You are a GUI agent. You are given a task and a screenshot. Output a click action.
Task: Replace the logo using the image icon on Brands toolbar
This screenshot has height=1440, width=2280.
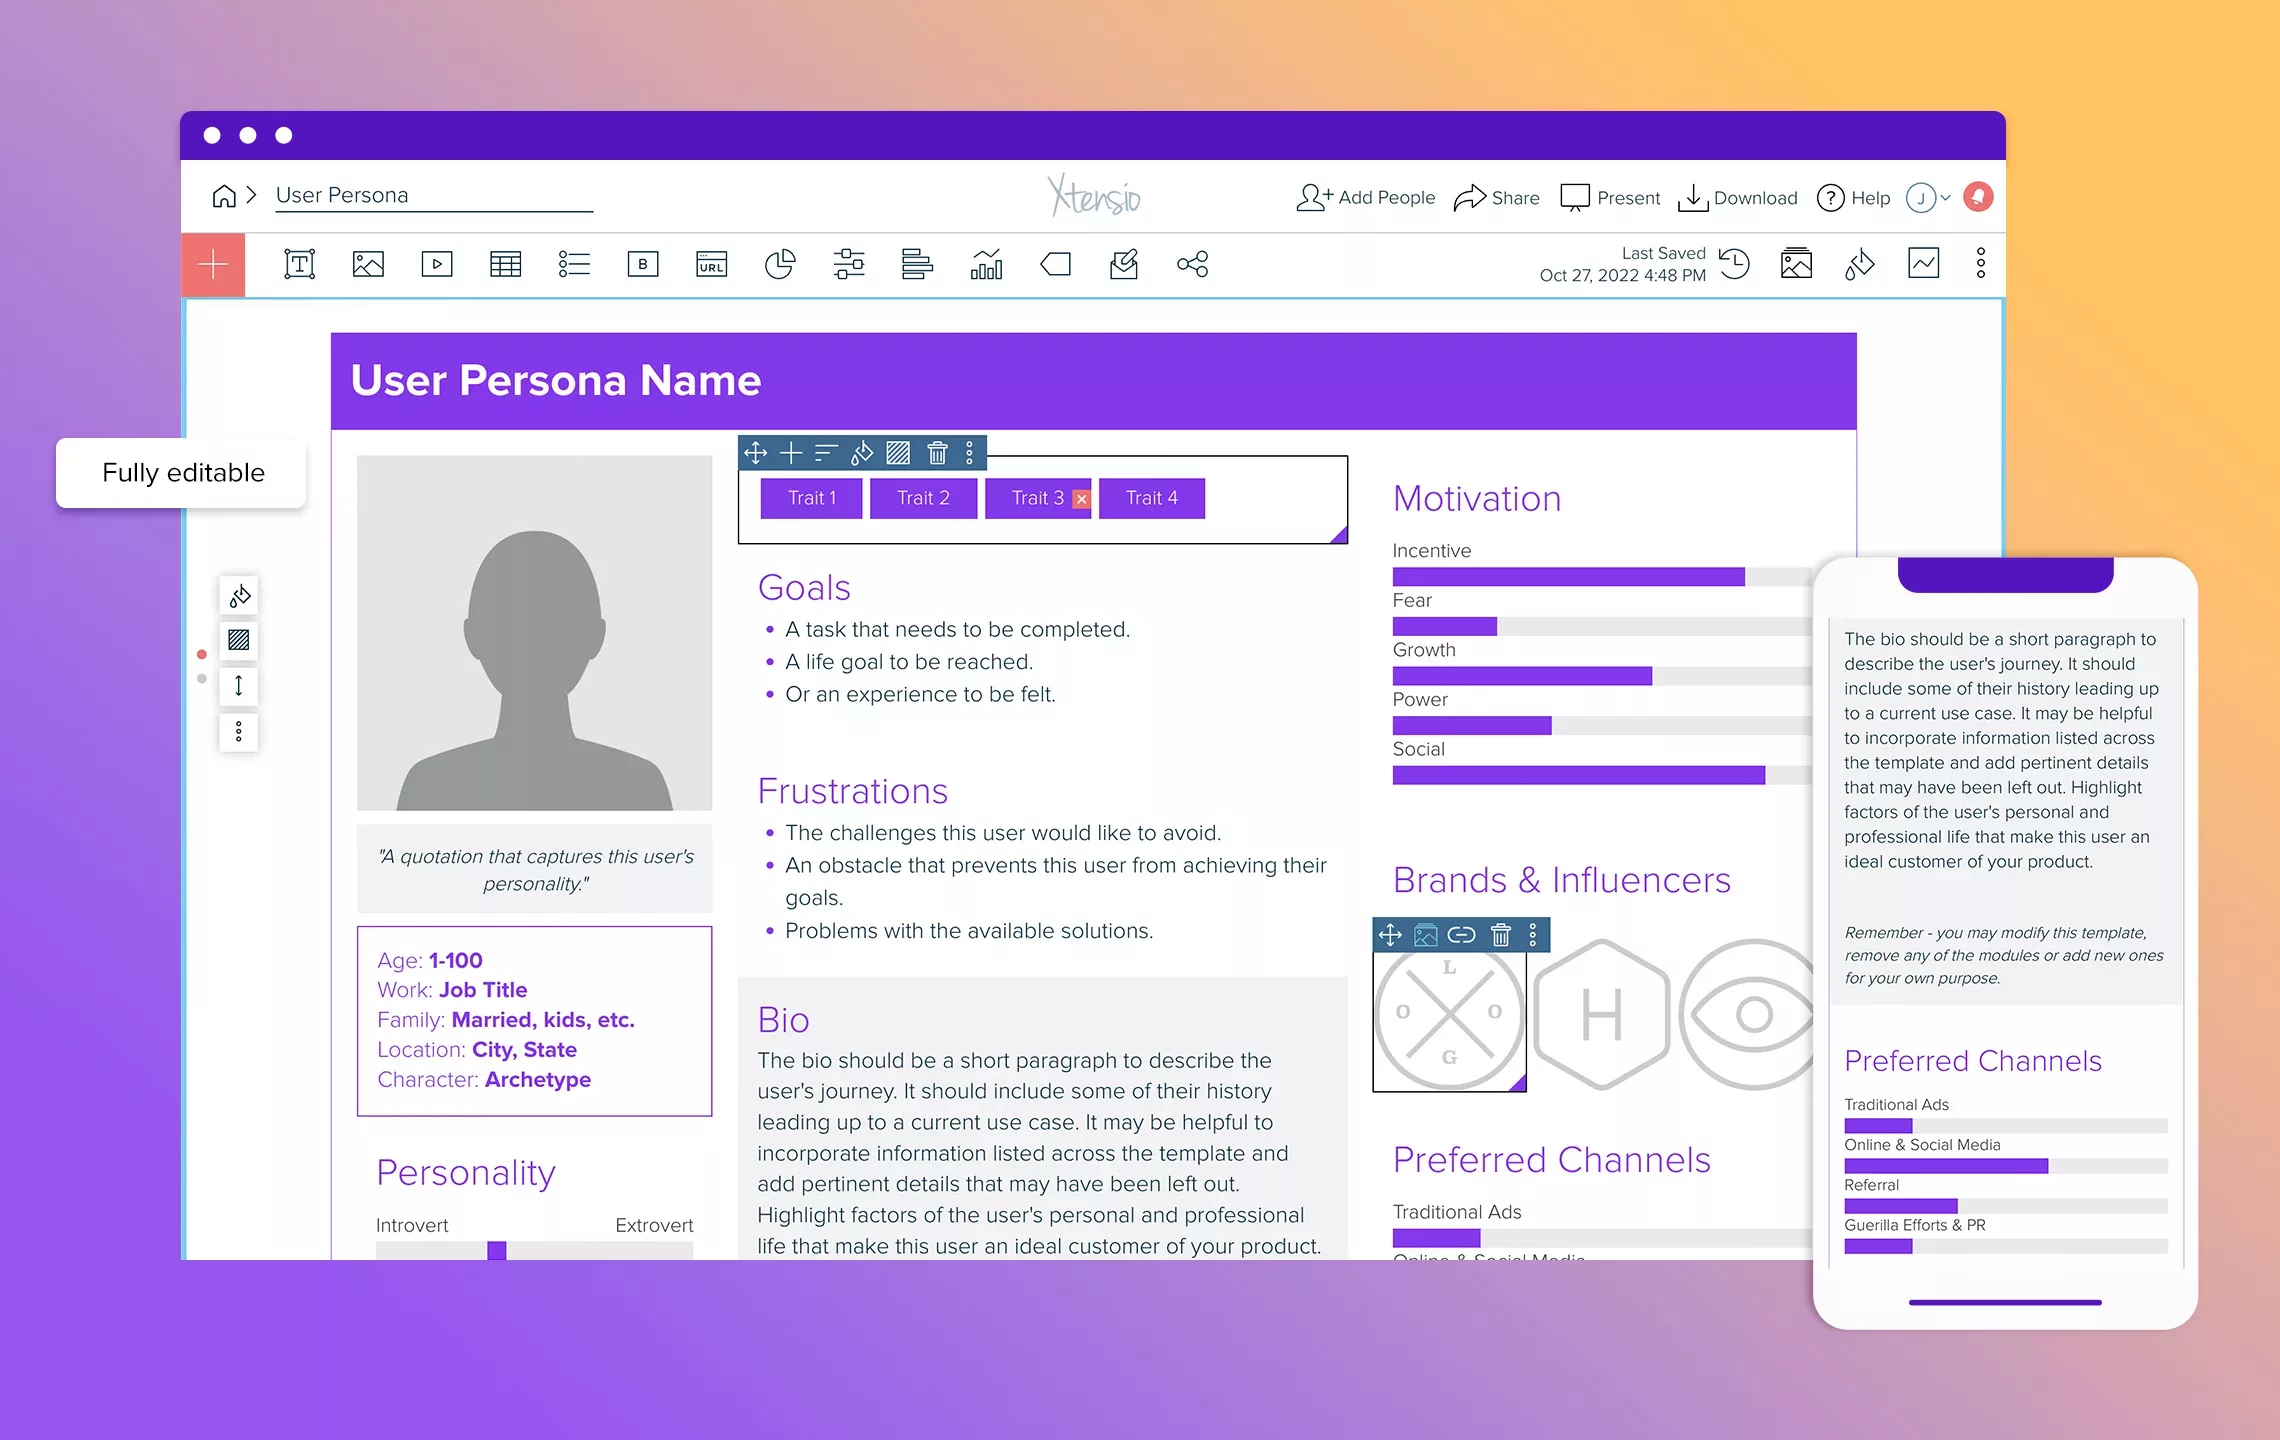point(1424,935)
